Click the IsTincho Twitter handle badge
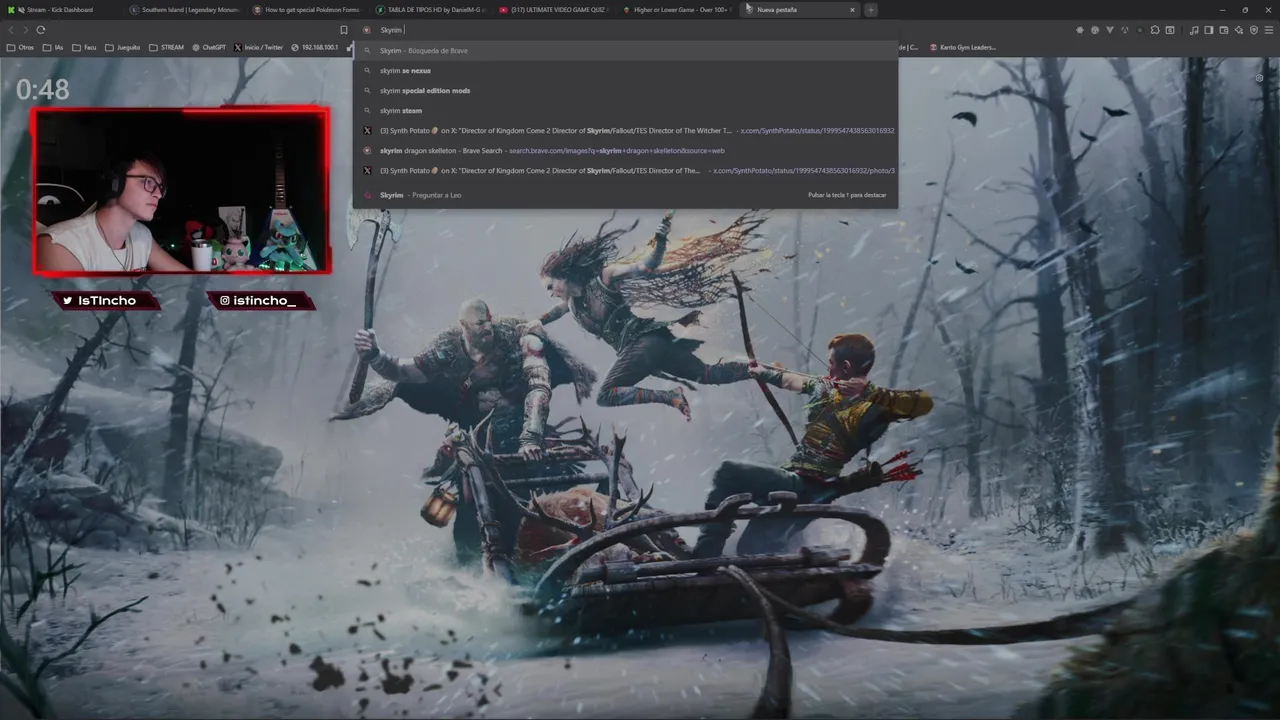Screen dimensions: 1280x720 (106, 300)
